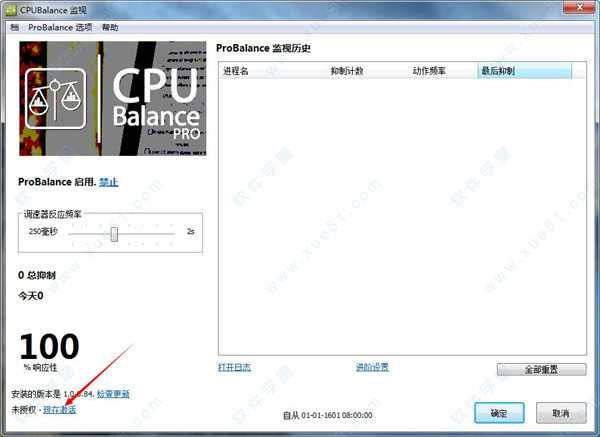Click 现在激活 to activate license
The height and width of the screenshot is (437, 600).
coord(60,410)
